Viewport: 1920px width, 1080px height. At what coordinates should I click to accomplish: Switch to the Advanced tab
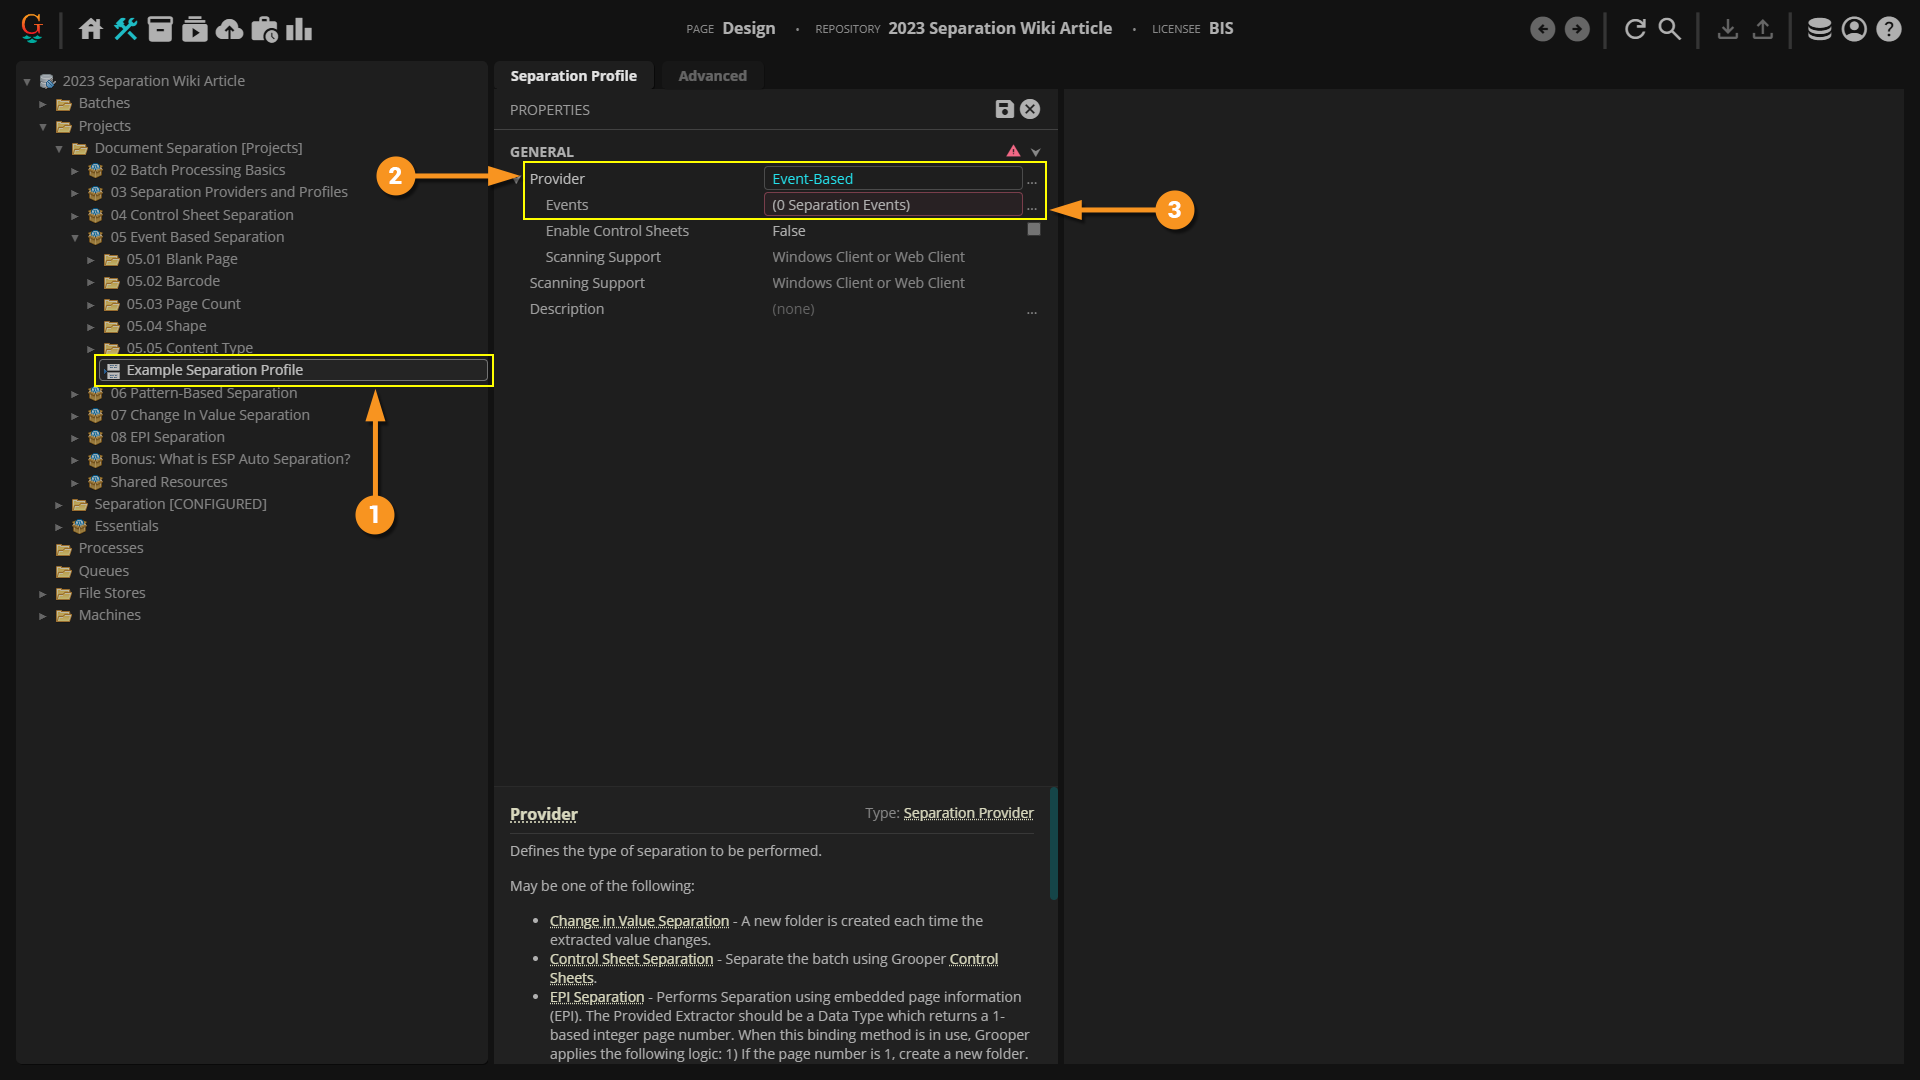point(712,76)
